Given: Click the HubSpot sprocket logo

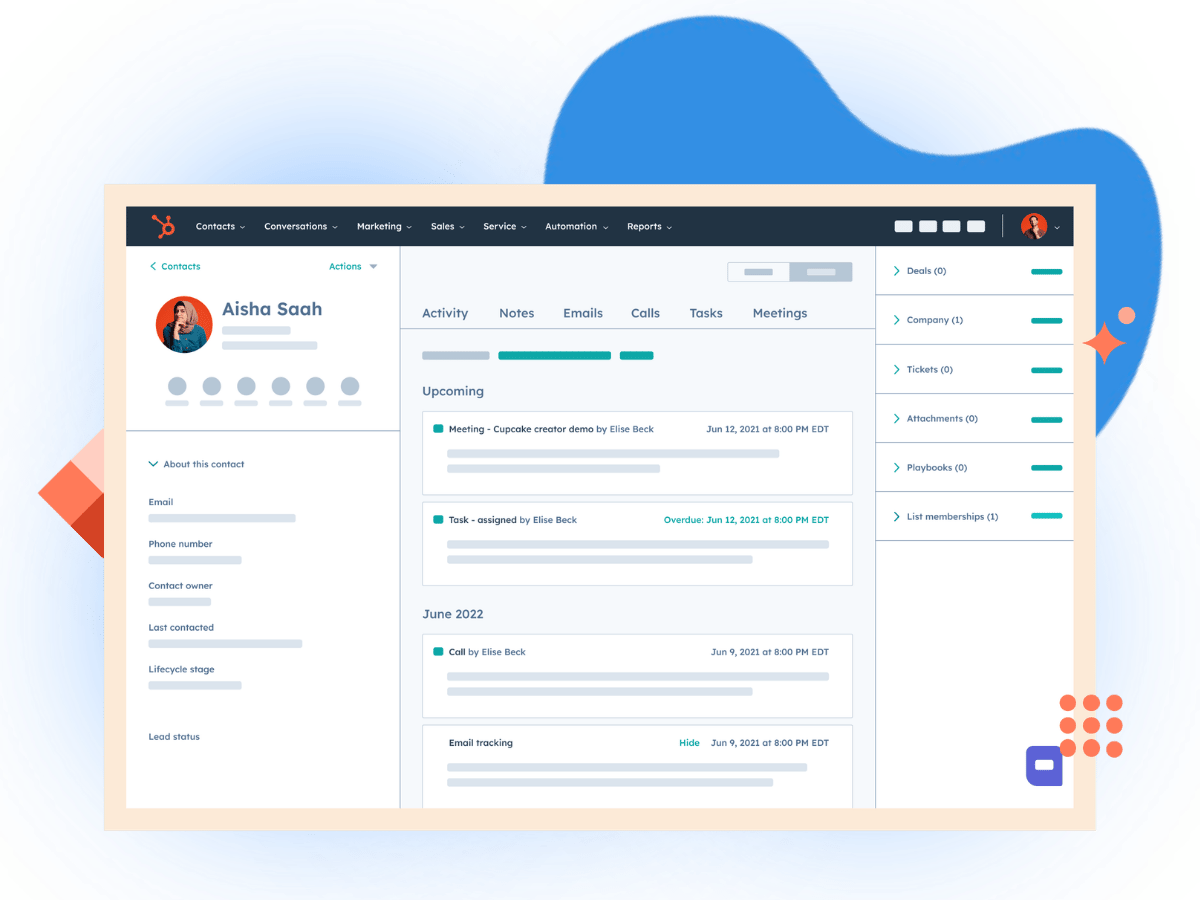Looking at the screenshot, I should click(x=163, y=226).
